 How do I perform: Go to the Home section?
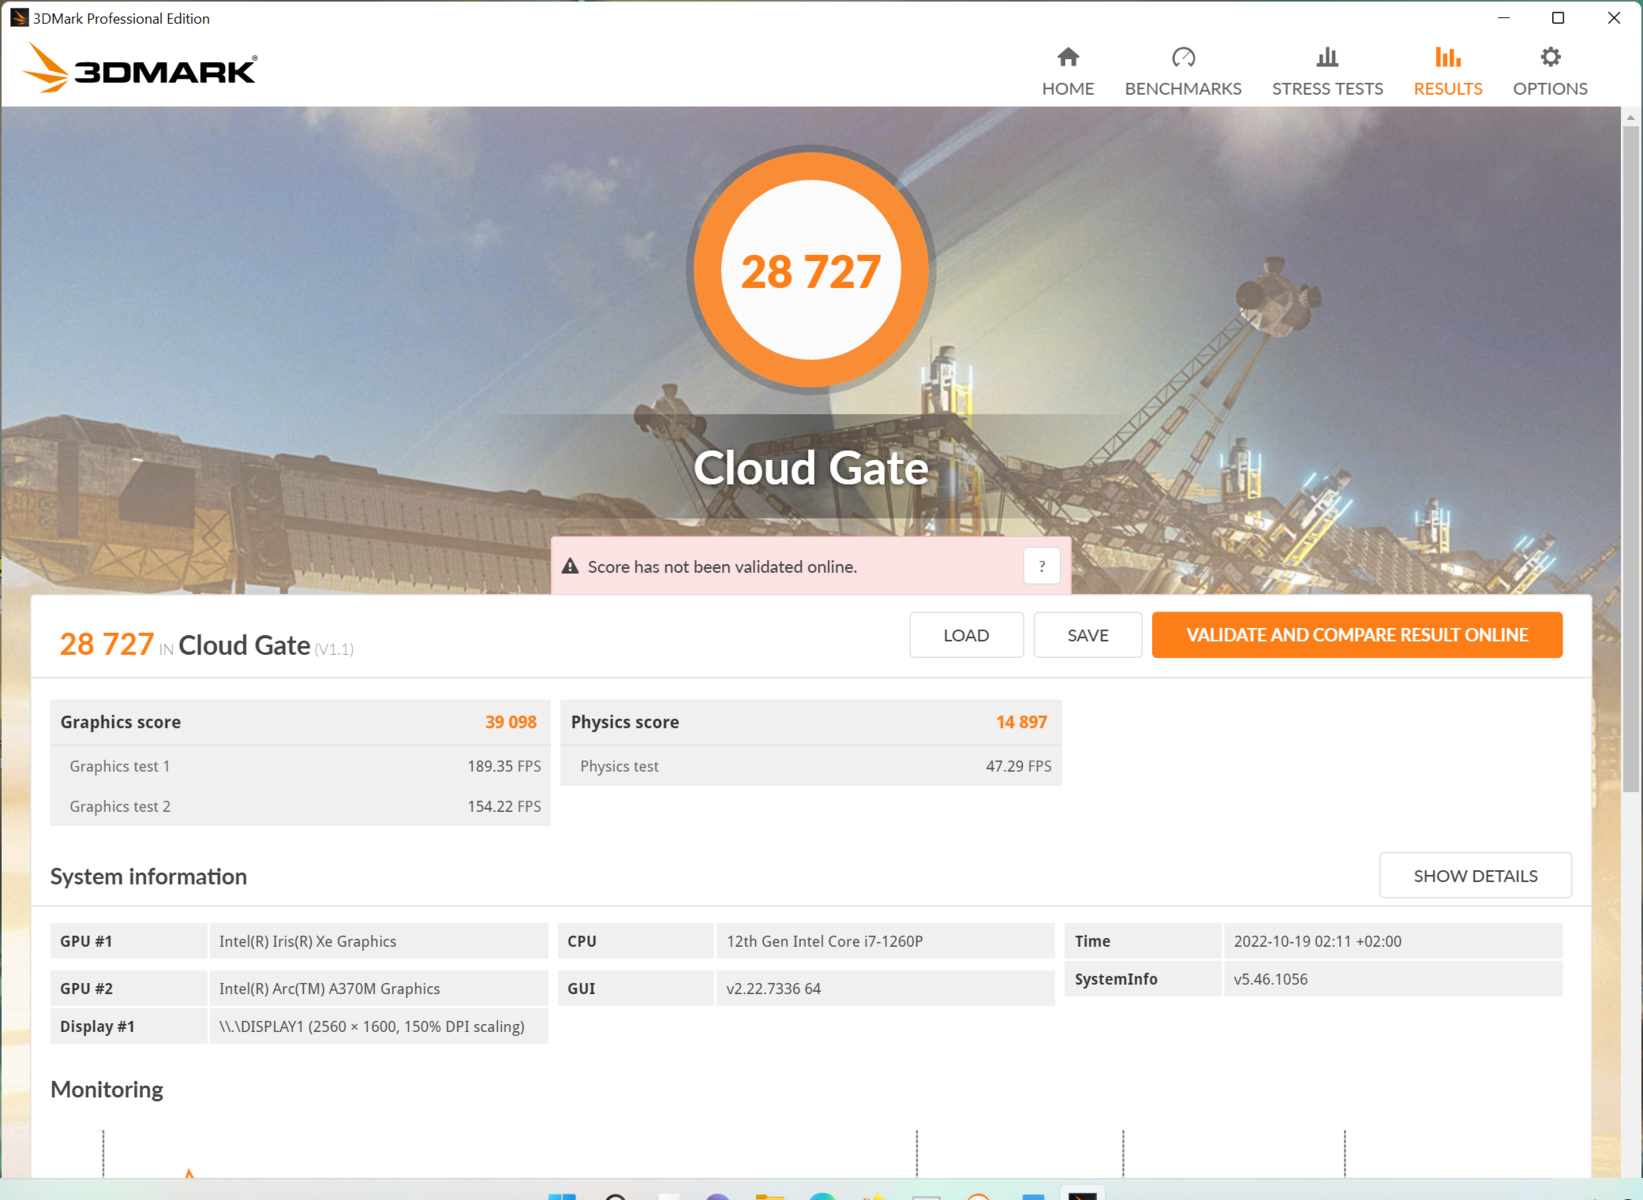(1067, 71)
